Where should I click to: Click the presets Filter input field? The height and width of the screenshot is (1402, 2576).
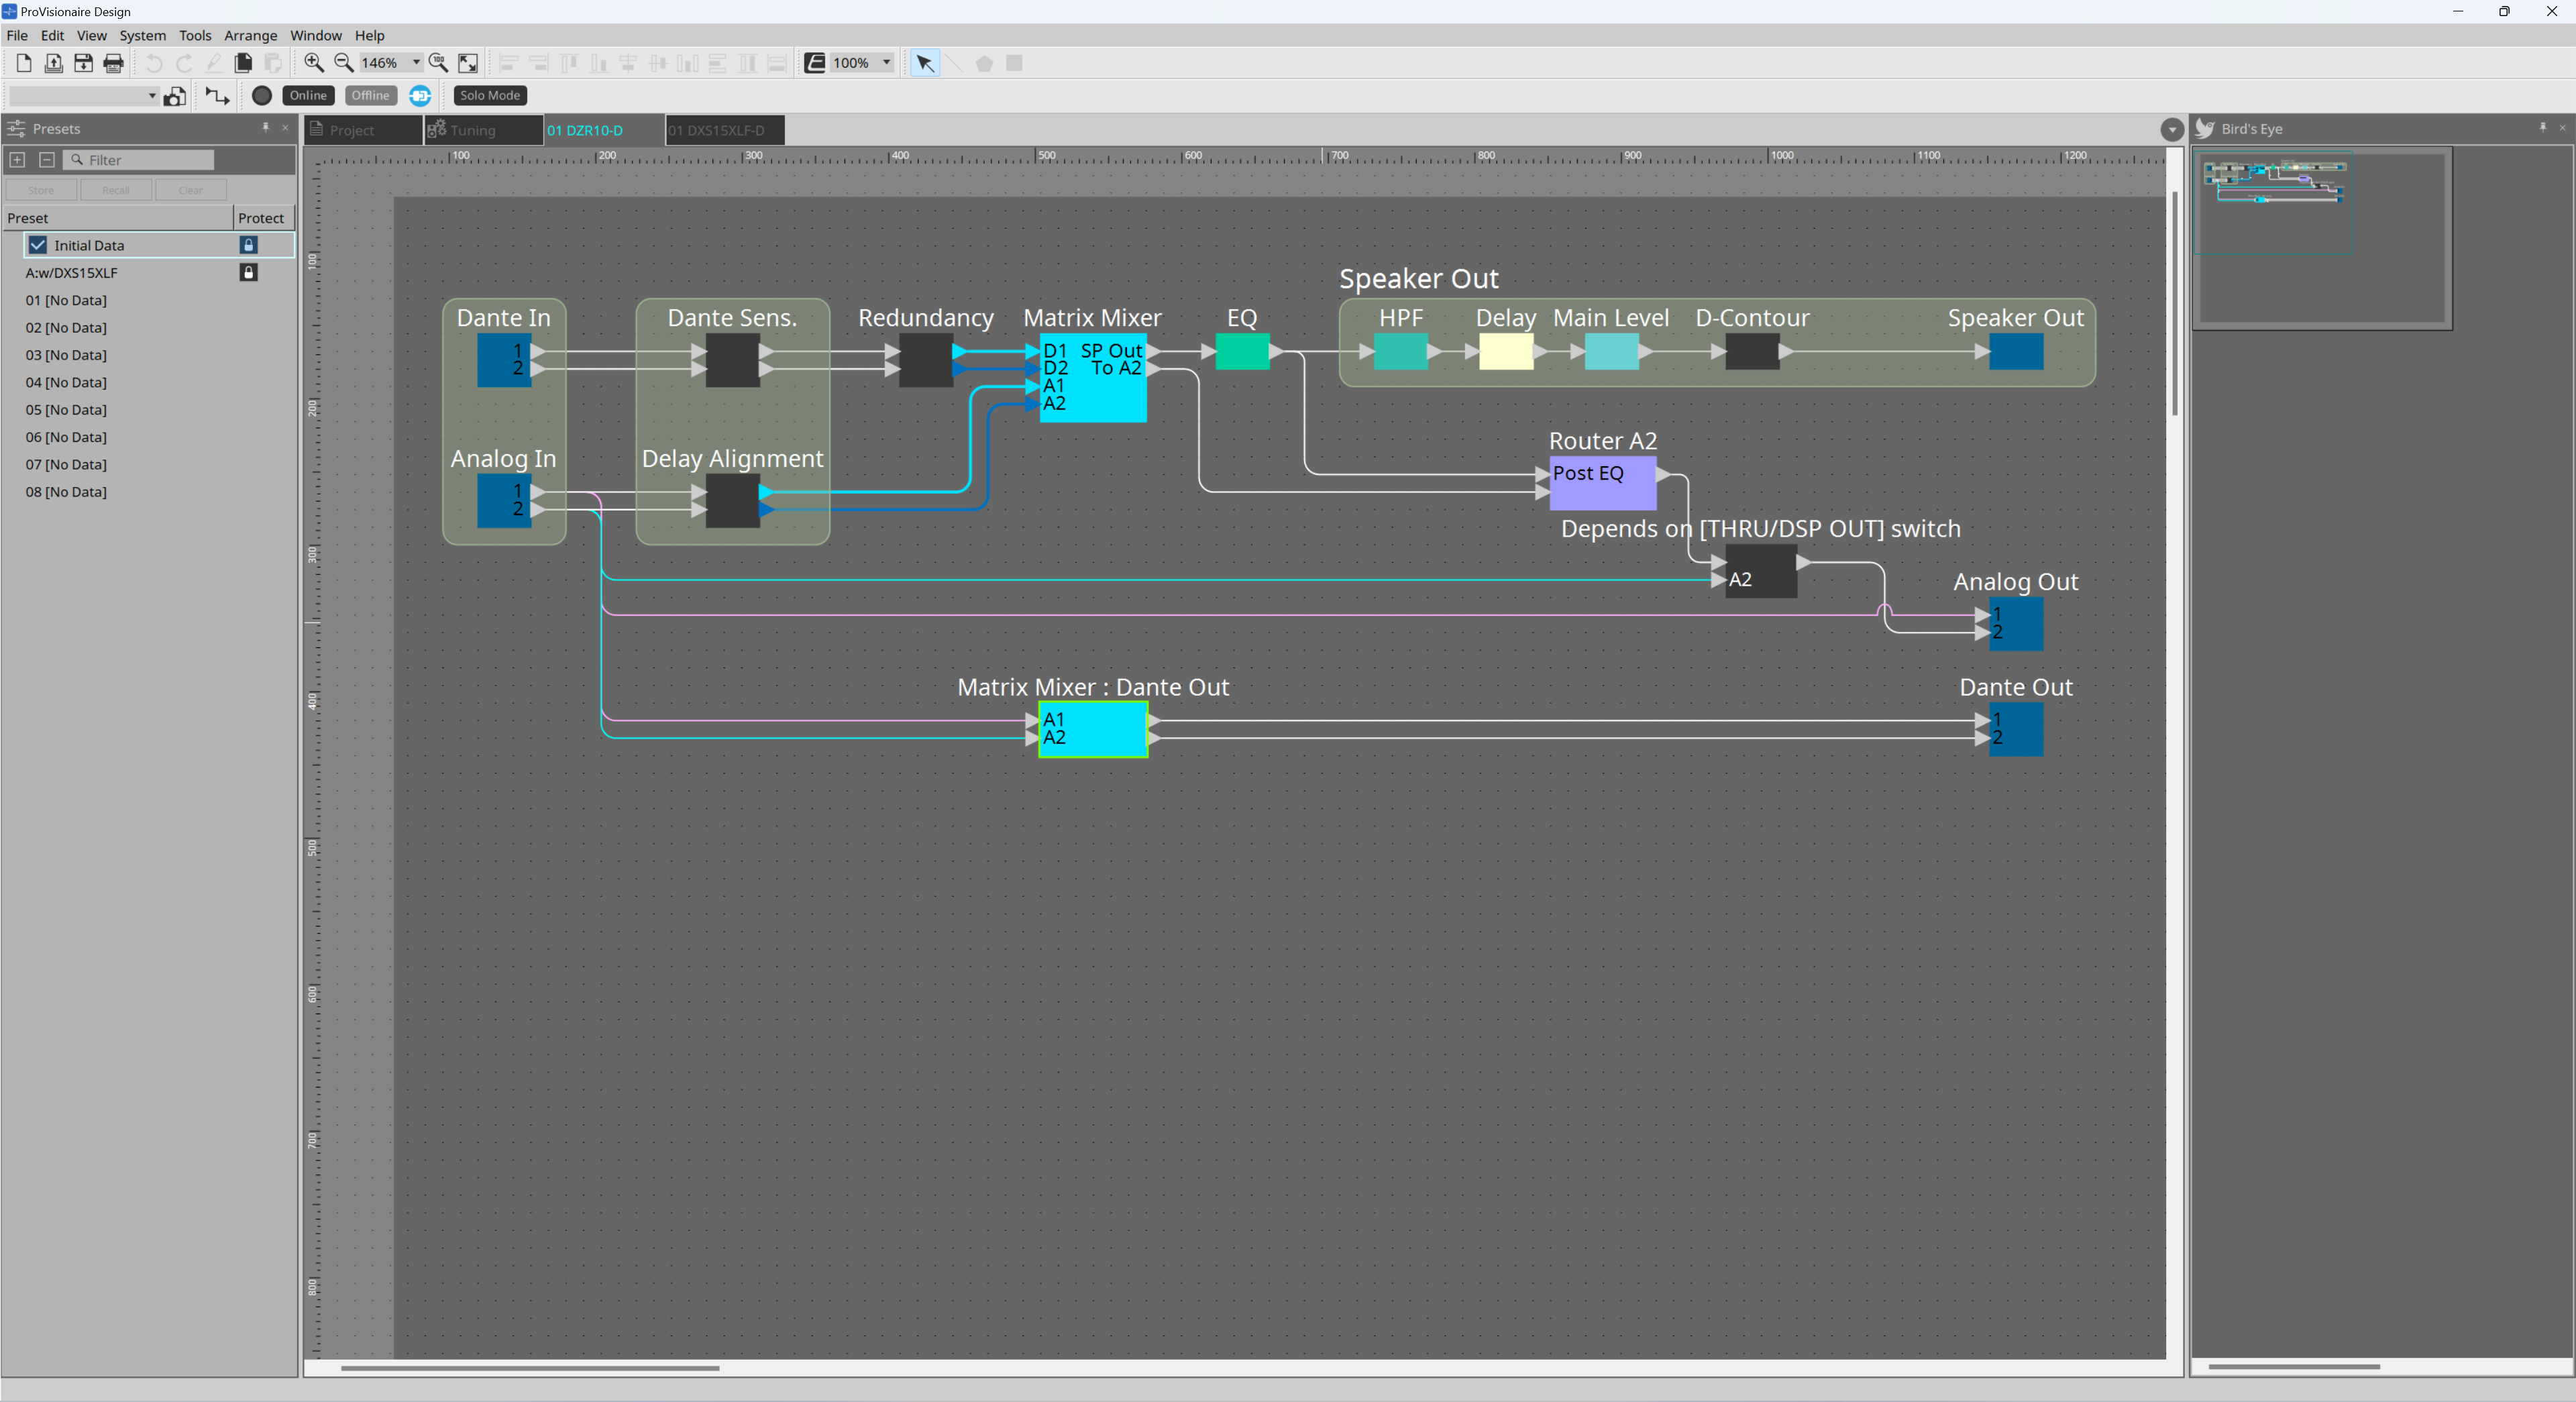pyautogui.click(x=139, y=160)
